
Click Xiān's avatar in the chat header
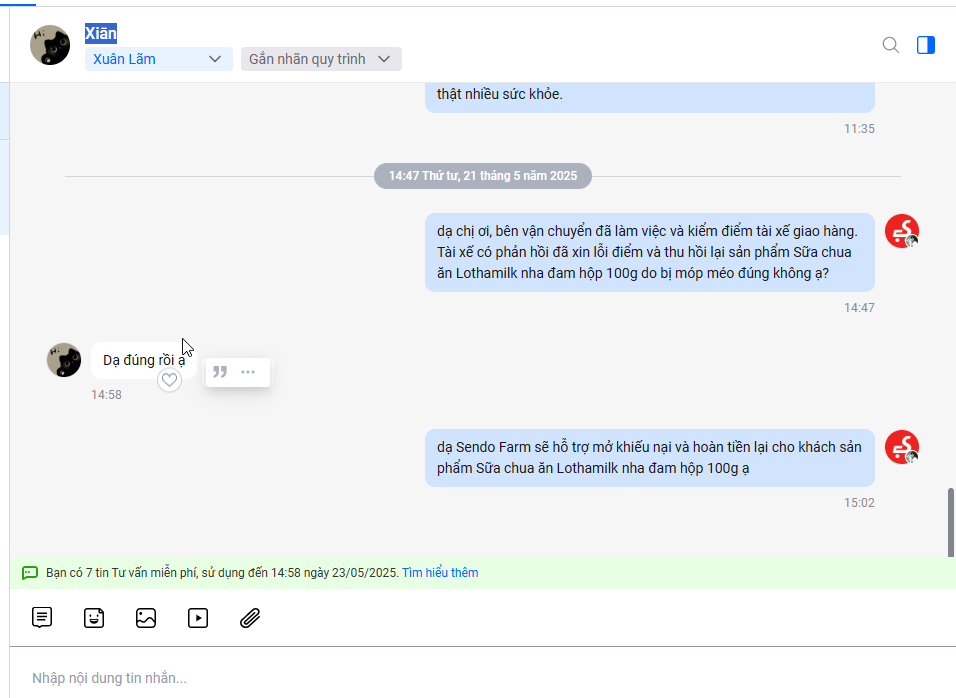(50, 45)
